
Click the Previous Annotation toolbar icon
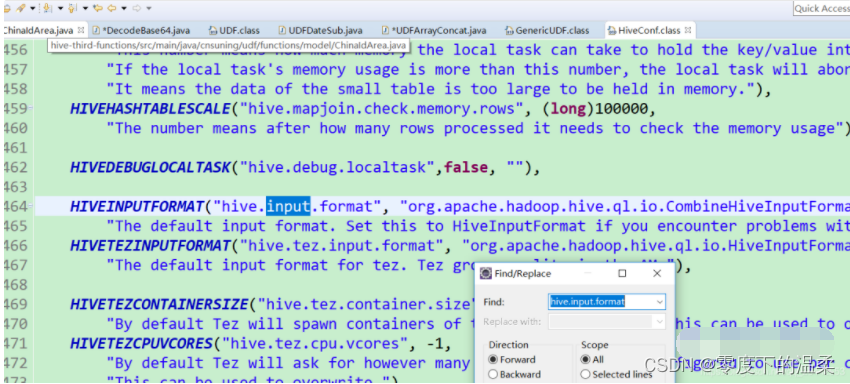pos(73,8)
